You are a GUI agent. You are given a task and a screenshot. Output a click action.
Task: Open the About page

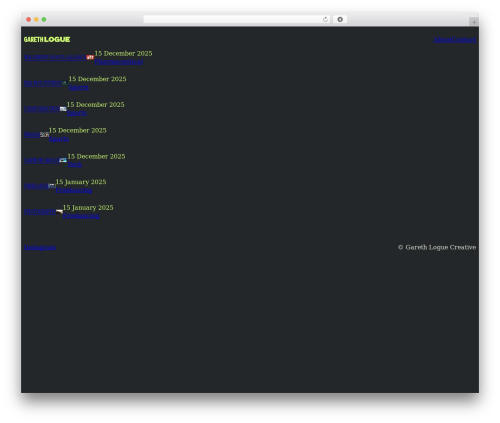click(442, 40)
